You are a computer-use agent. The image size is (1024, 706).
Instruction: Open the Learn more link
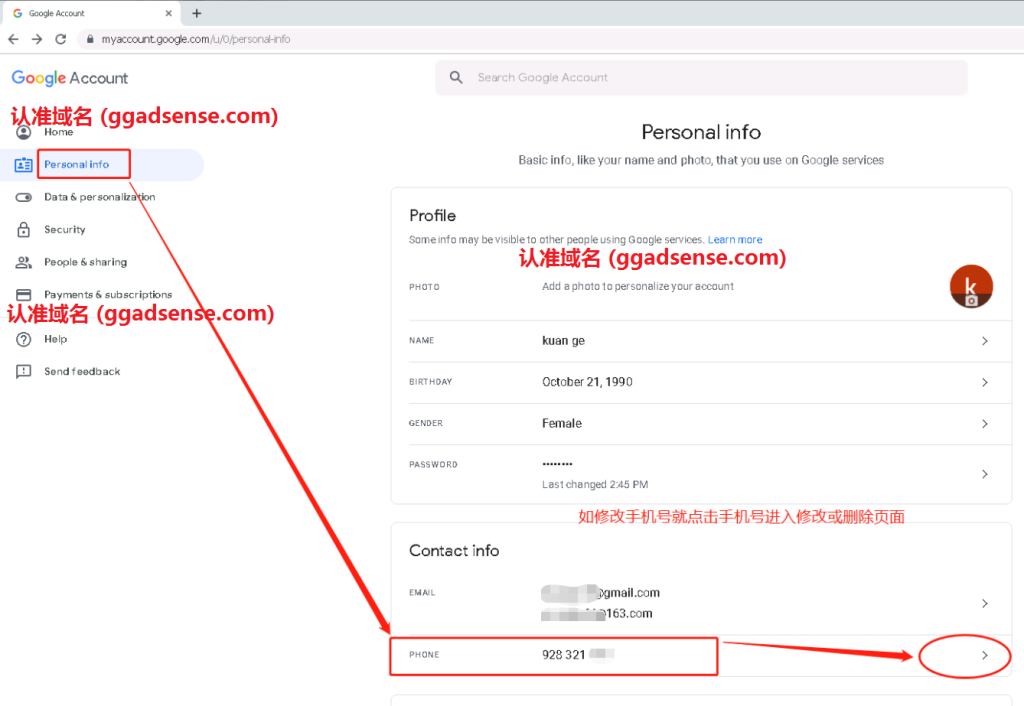(735, 240)
